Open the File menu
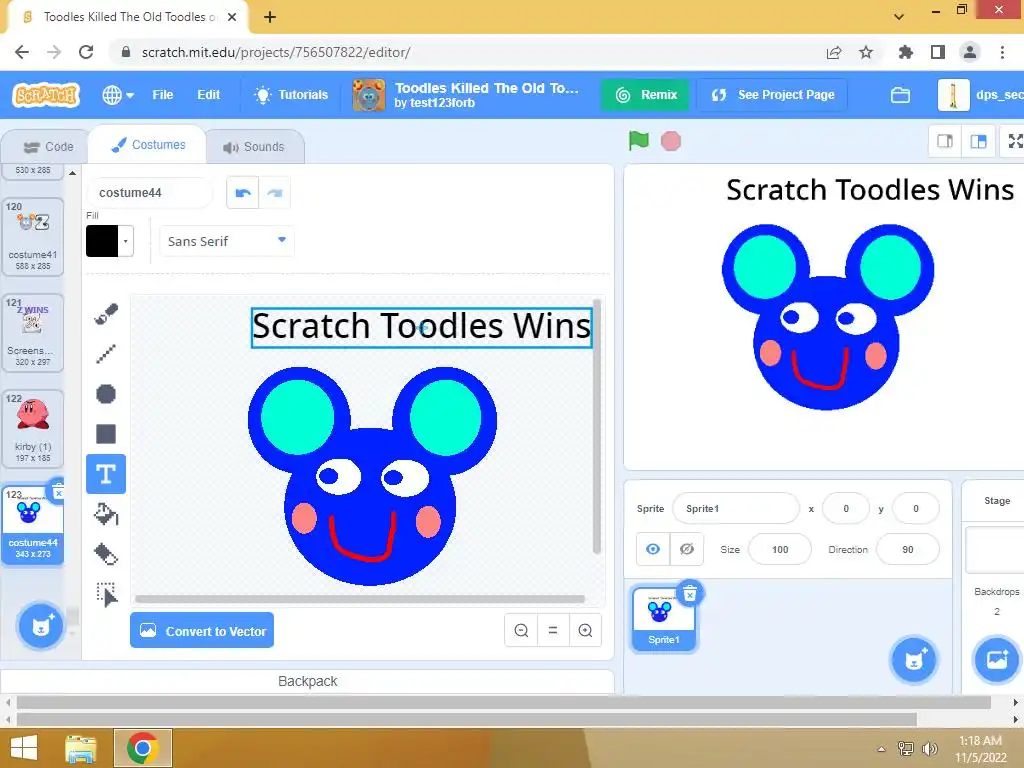This screenshot has height=768, width=1024. point(163,95)
